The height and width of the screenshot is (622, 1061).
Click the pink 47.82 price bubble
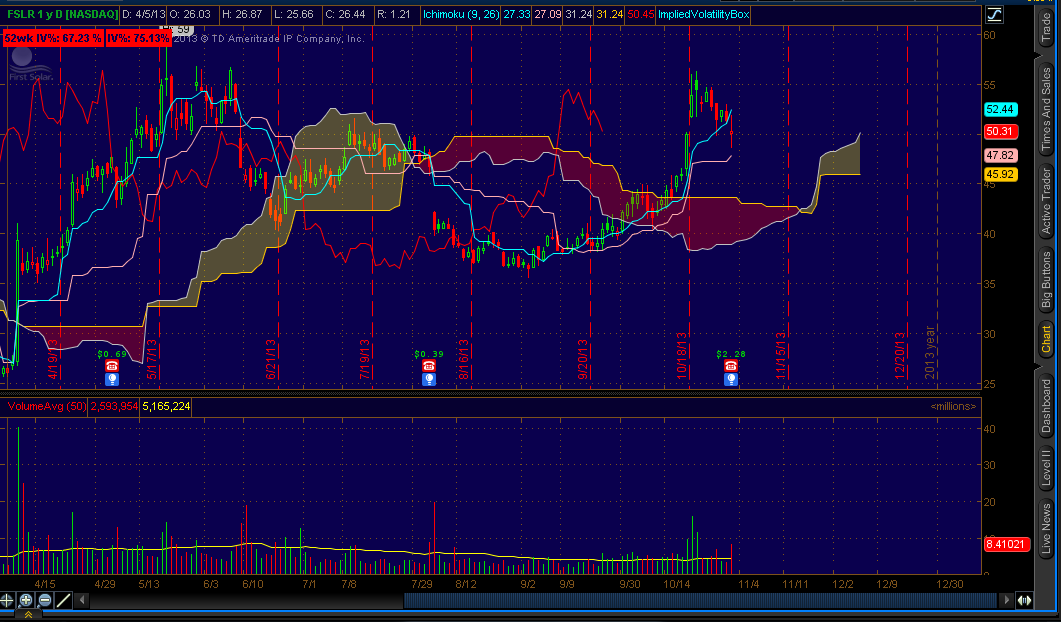[1000, 156]
